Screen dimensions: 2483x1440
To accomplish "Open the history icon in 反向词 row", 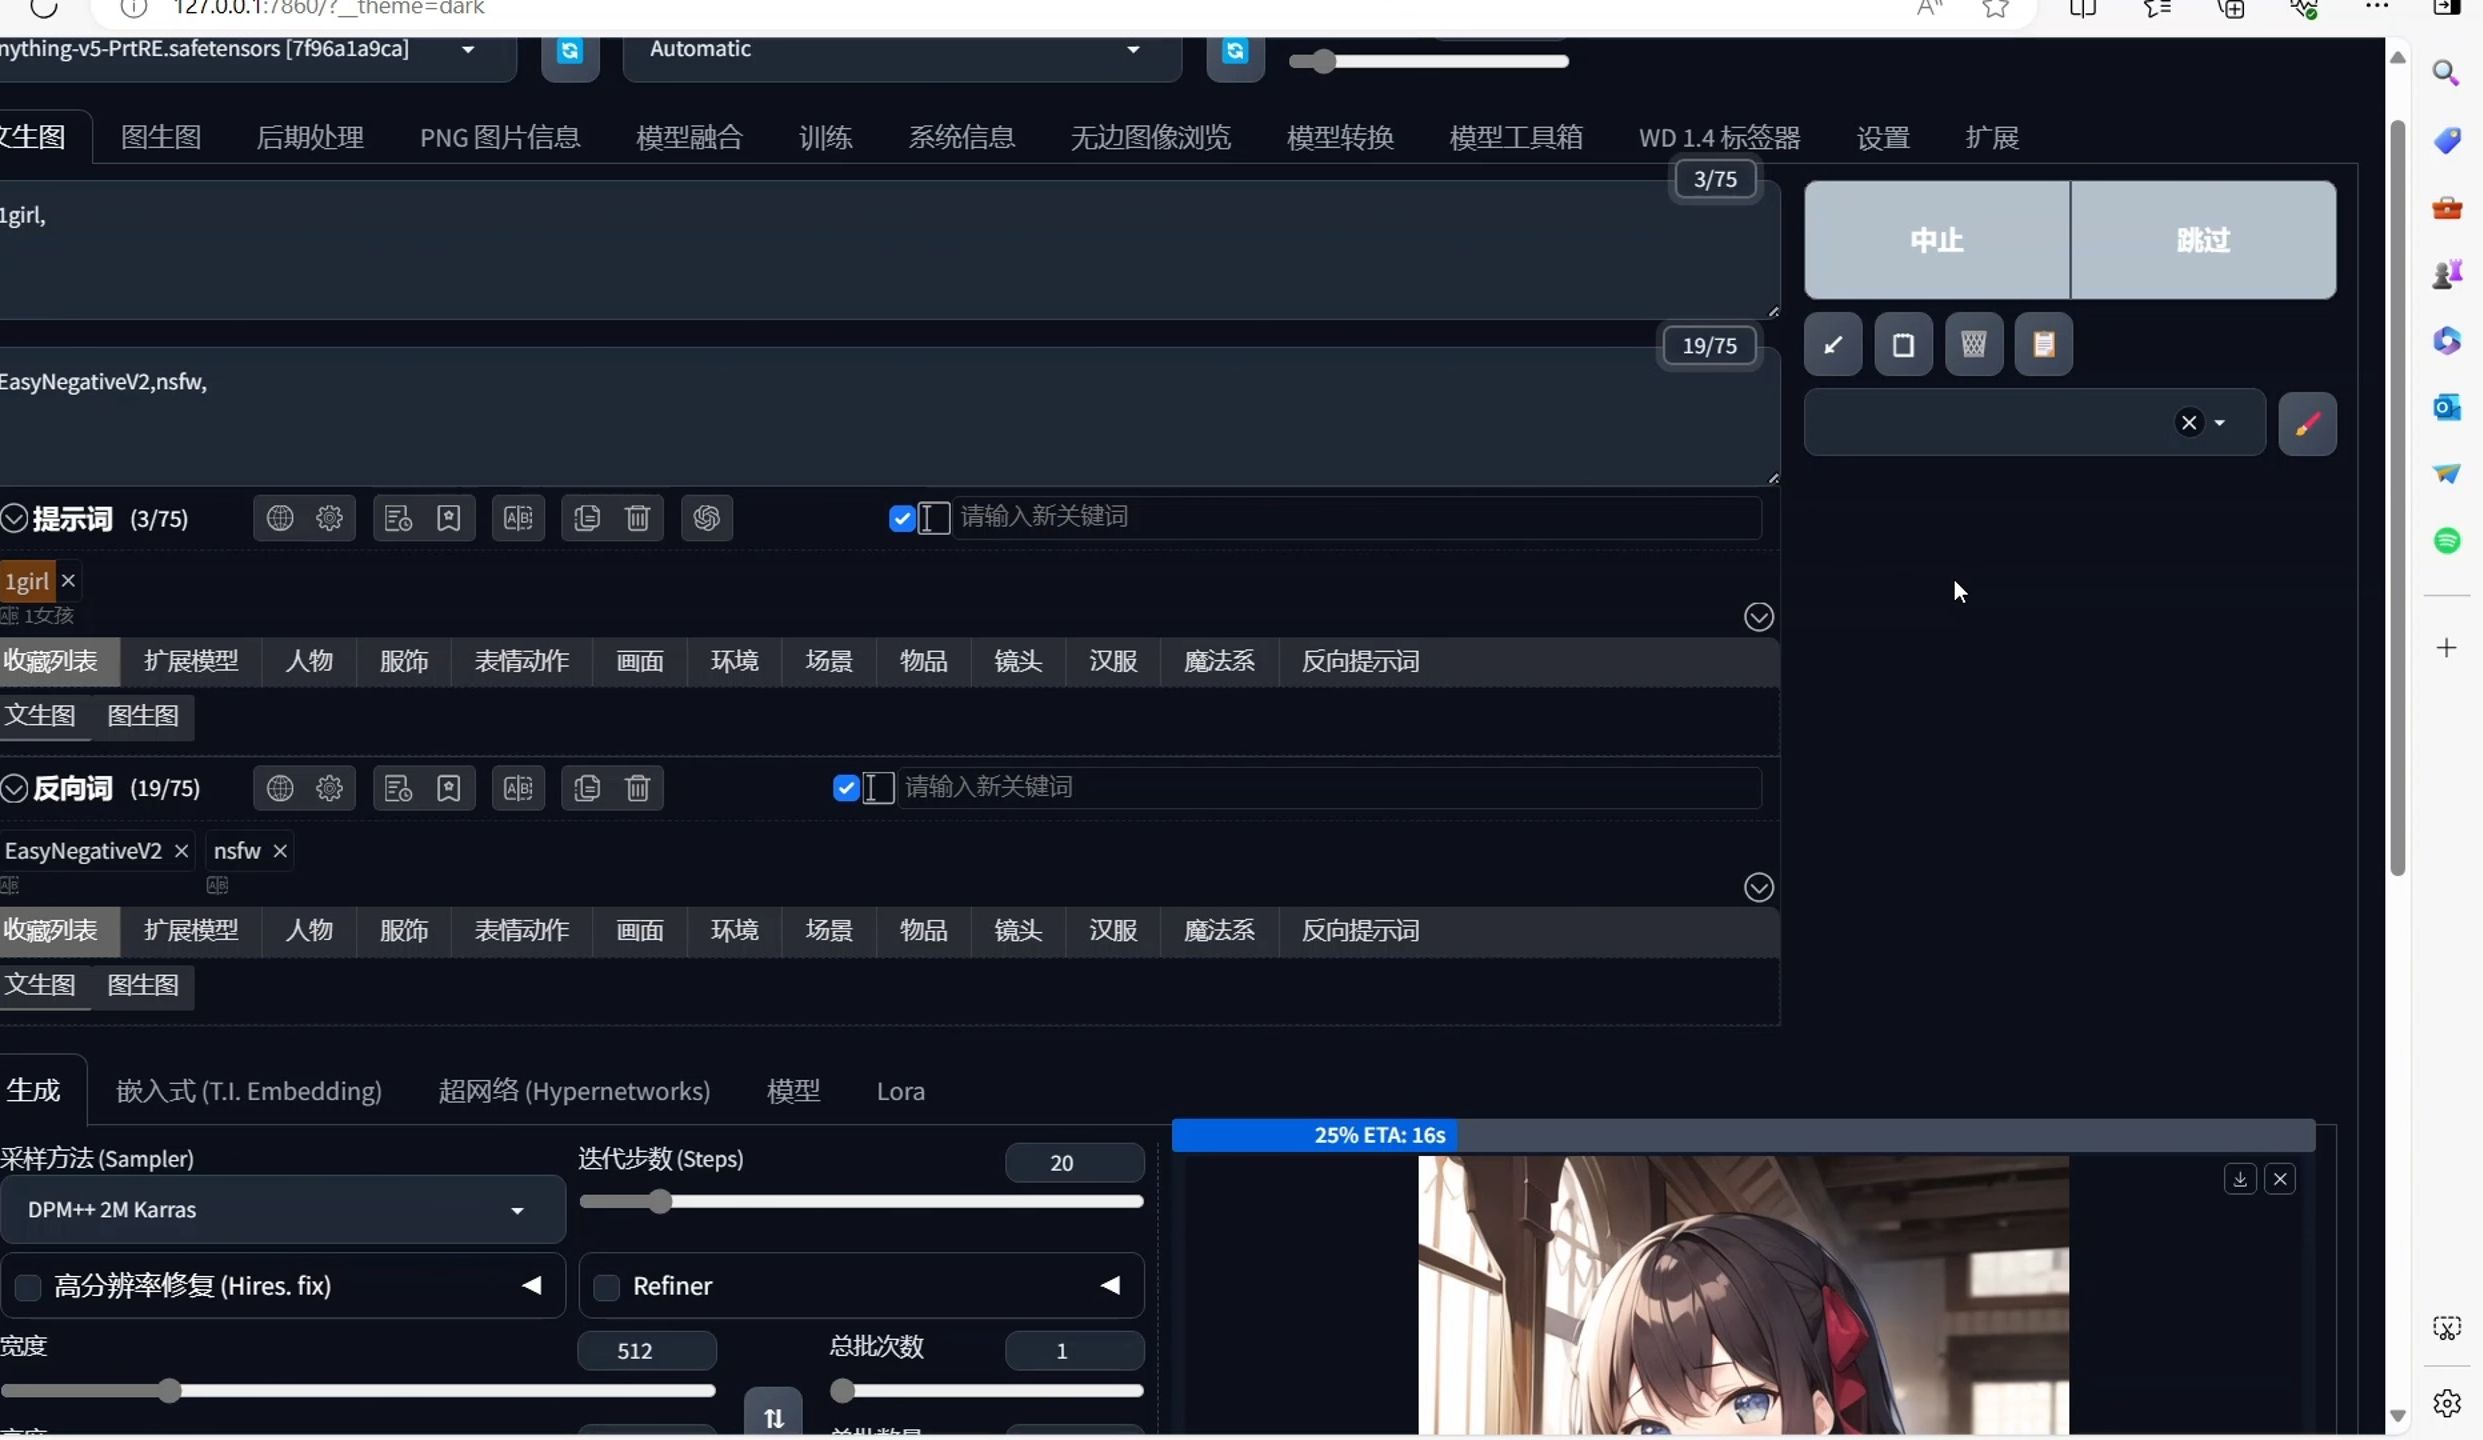I will [x=398, y=788].
